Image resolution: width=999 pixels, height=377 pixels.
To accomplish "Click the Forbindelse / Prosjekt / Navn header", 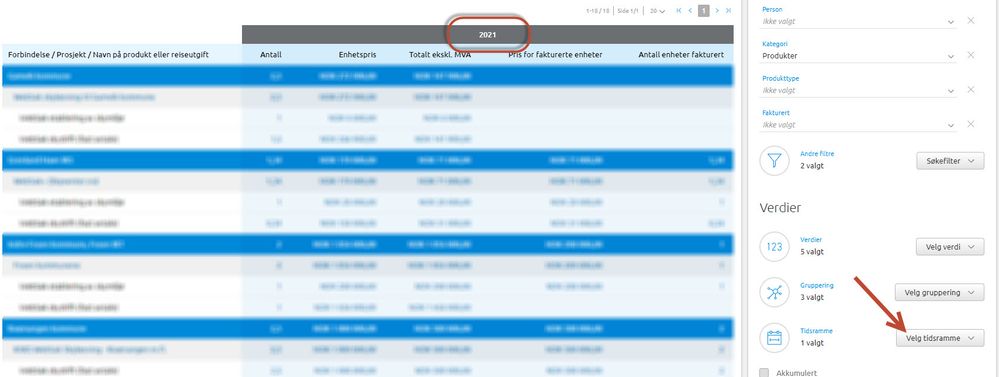I will click(108, 55).
